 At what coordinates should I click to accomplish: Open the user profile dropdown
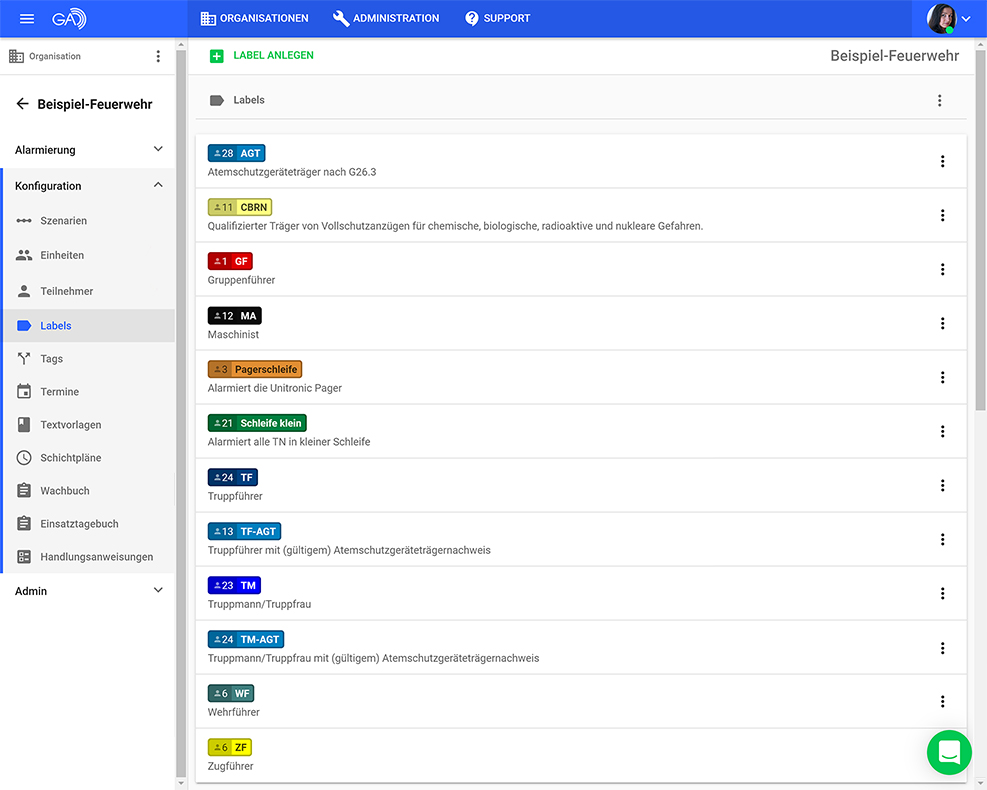point(949,18)
